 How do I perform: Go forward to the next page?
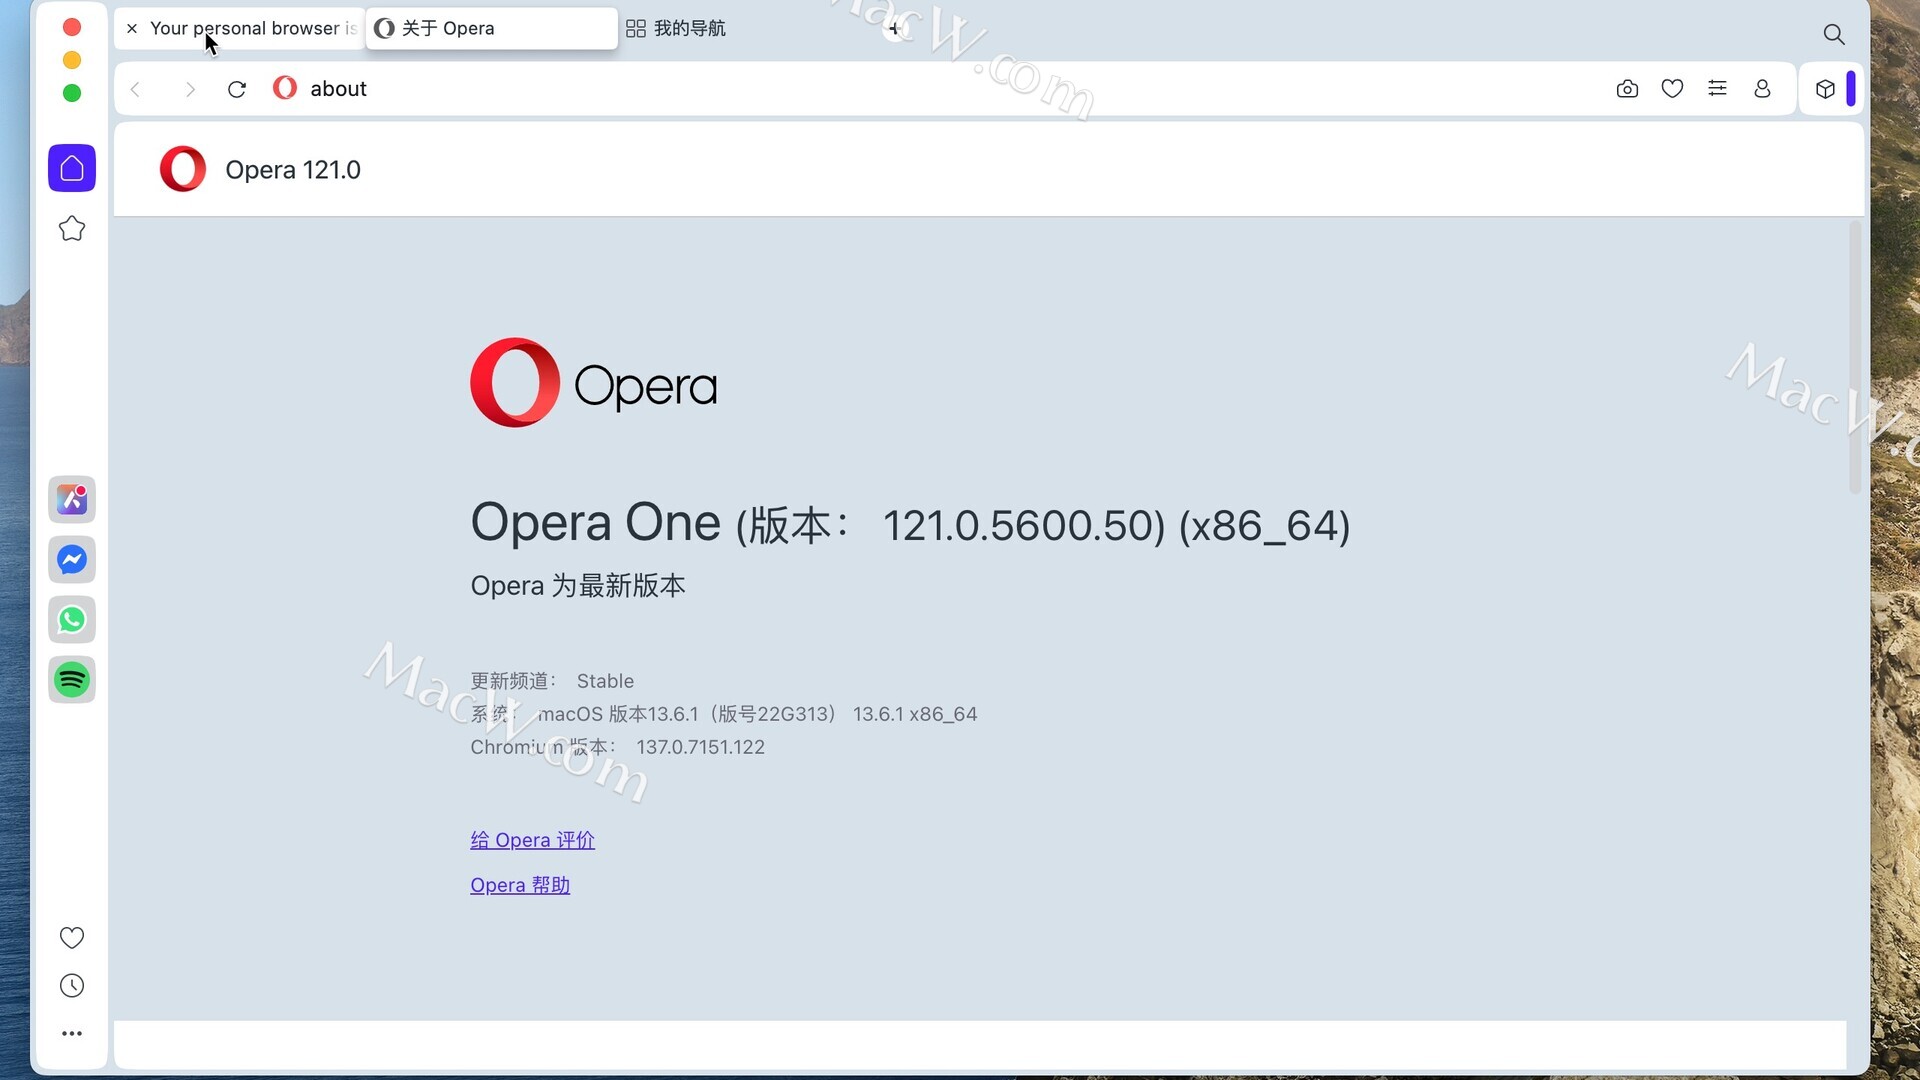190,89
